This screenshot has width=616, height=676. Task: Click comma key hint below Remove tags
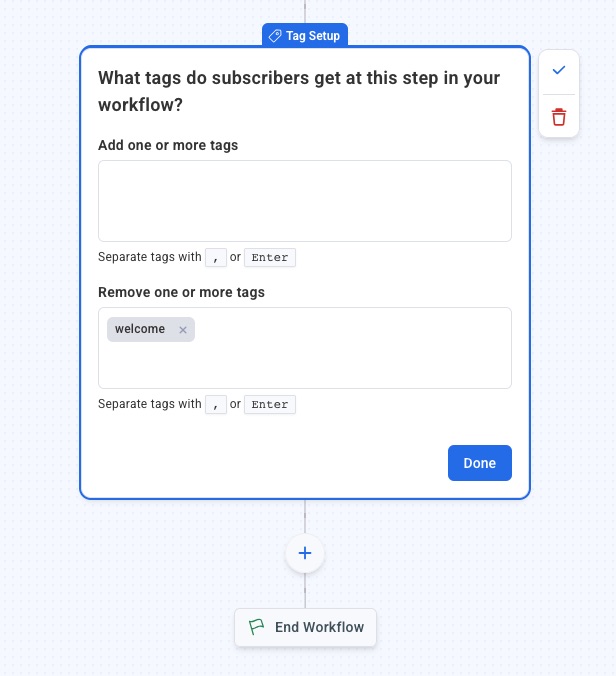[x=216, y=404]
